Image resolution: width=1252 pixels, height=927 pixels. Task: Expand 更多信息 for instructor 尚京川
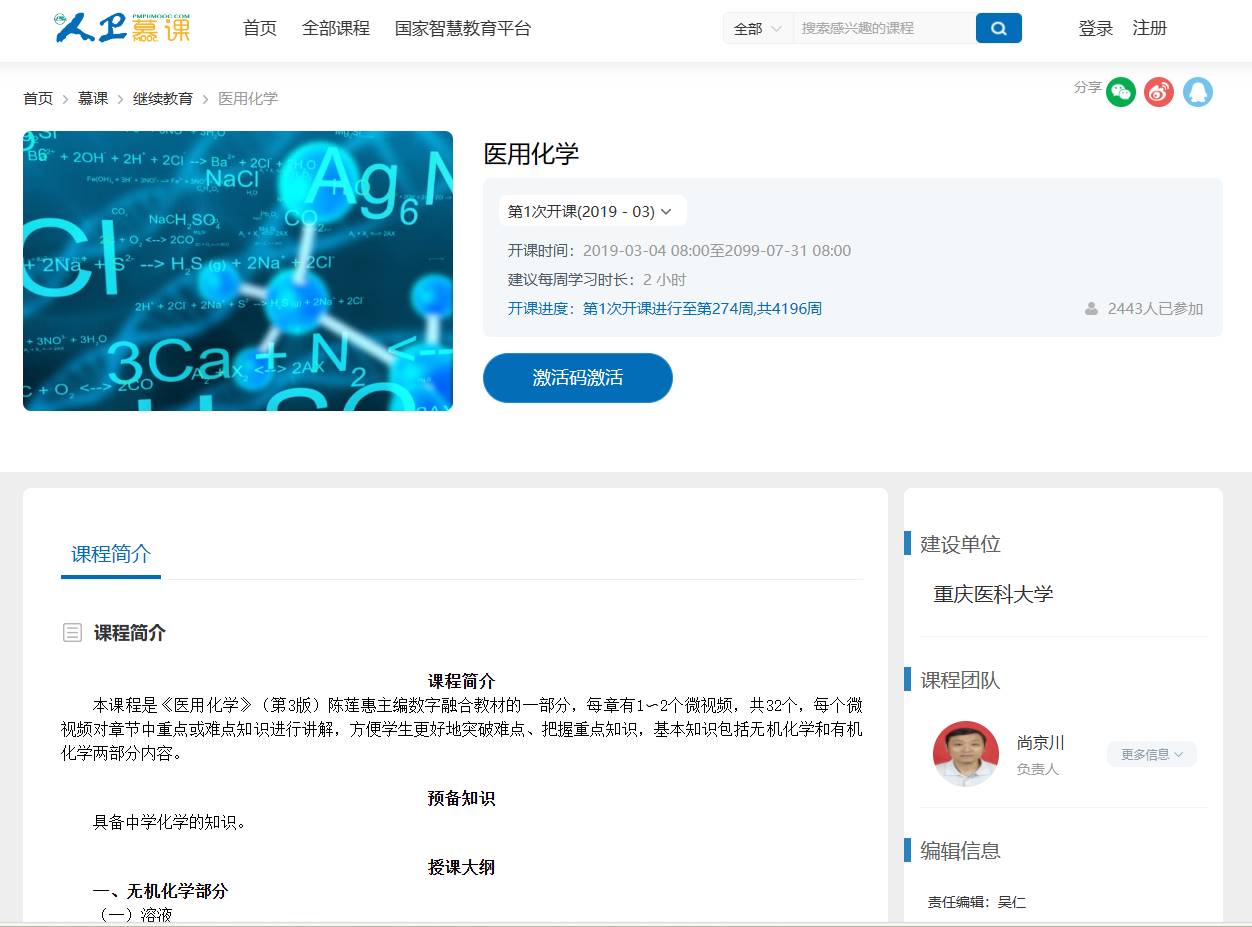(1151, 754)
